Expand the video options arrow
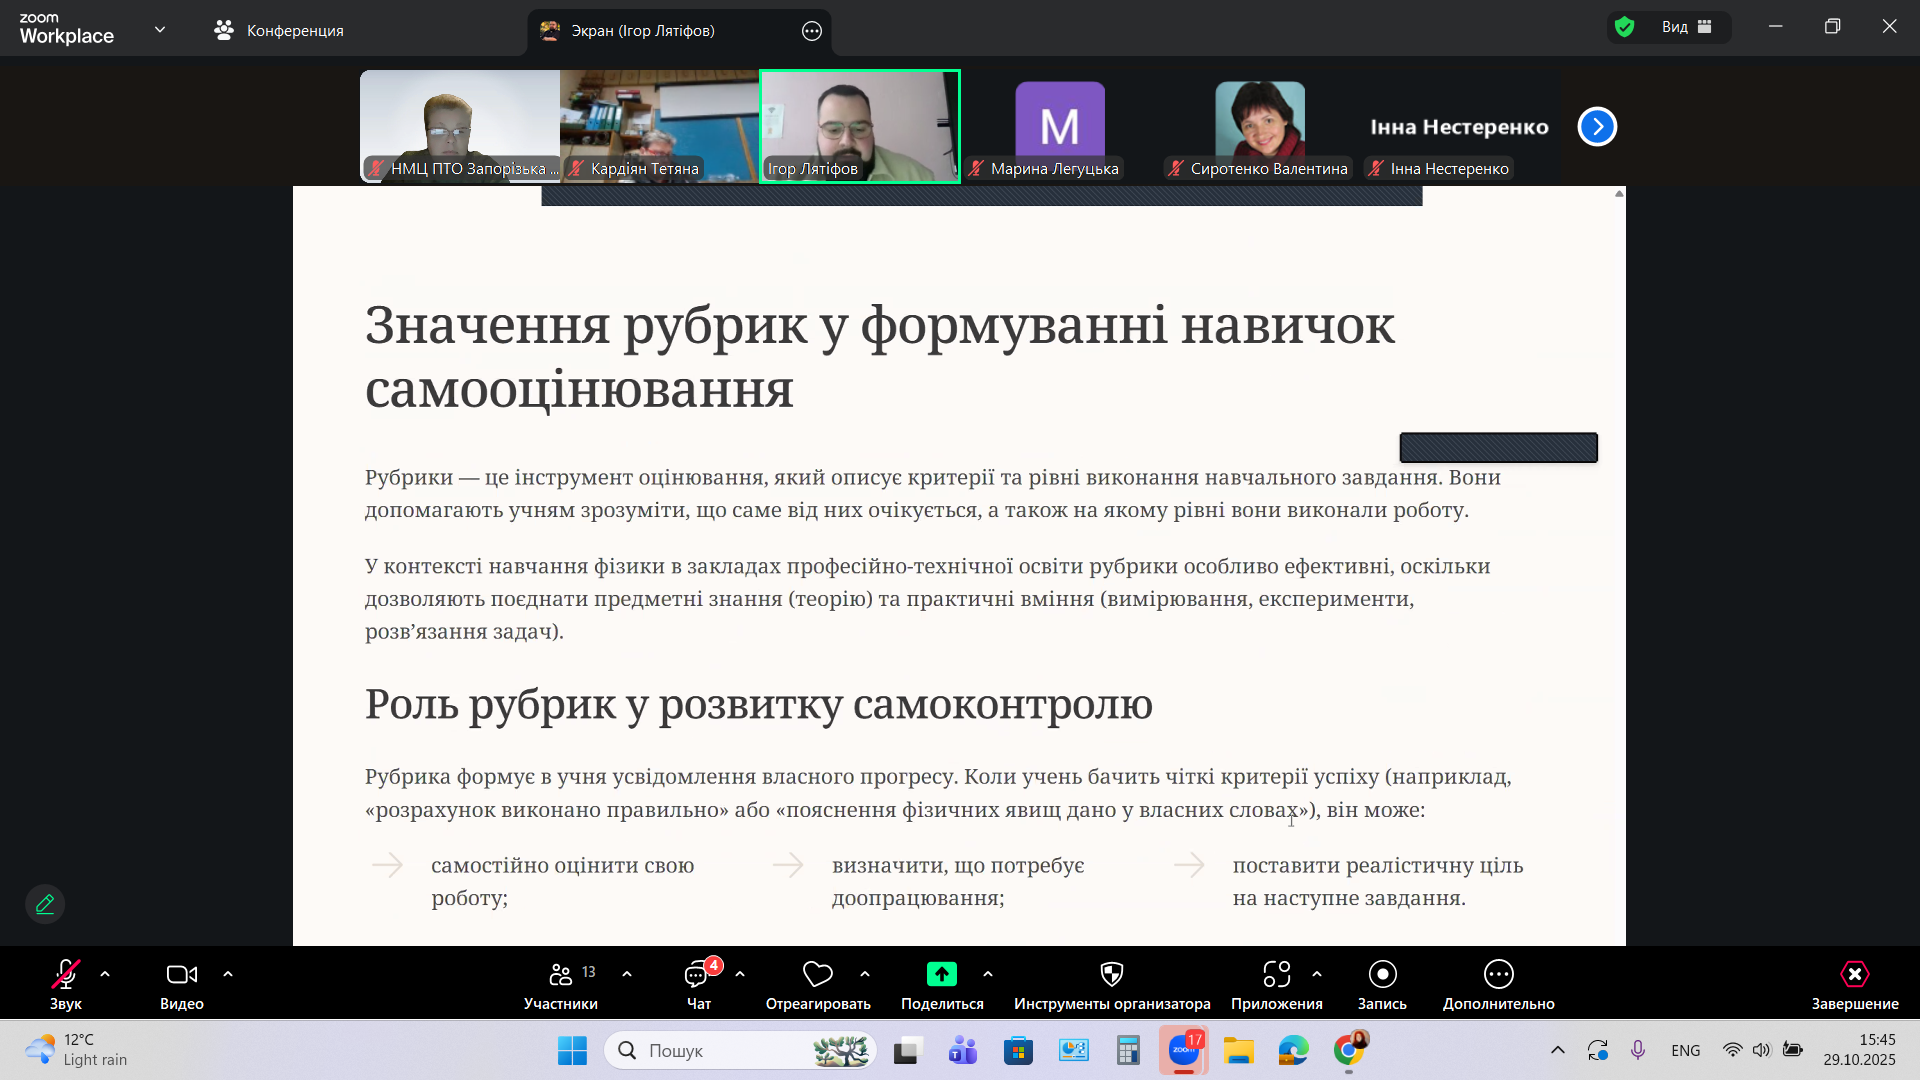The height and width of the screenshot is (1080, 1920). 228,974
